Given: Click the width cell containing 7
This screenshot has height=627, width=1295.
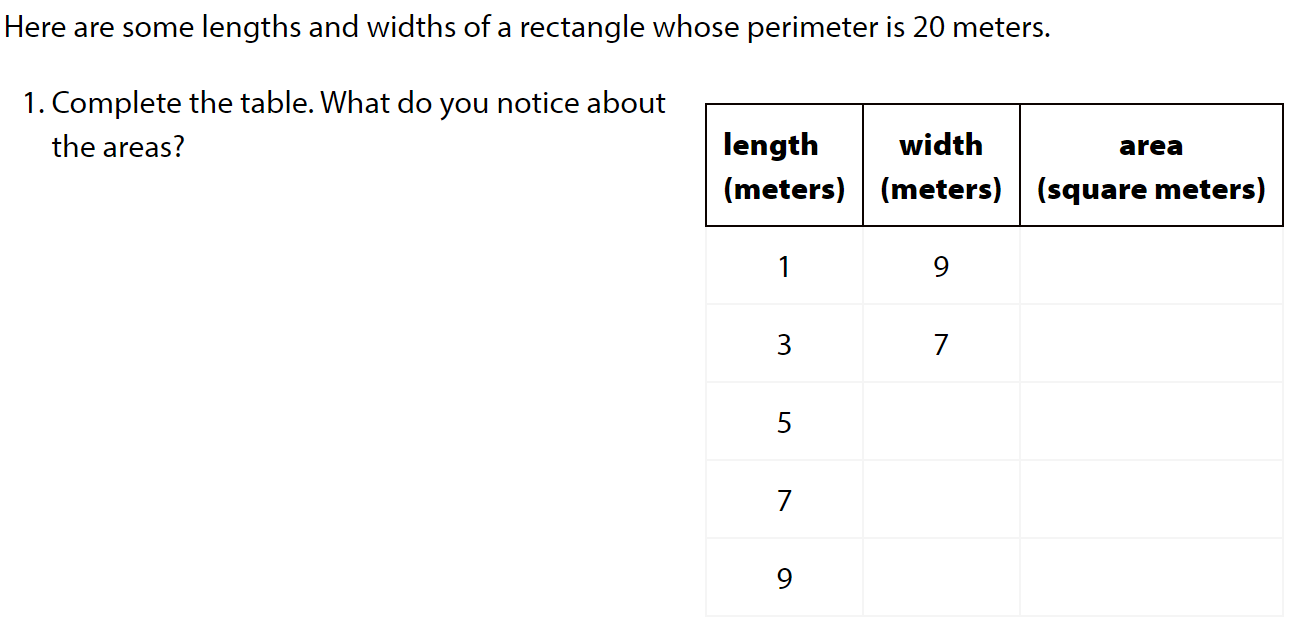Looking at the screenshot, I should [x=941, y=344].
